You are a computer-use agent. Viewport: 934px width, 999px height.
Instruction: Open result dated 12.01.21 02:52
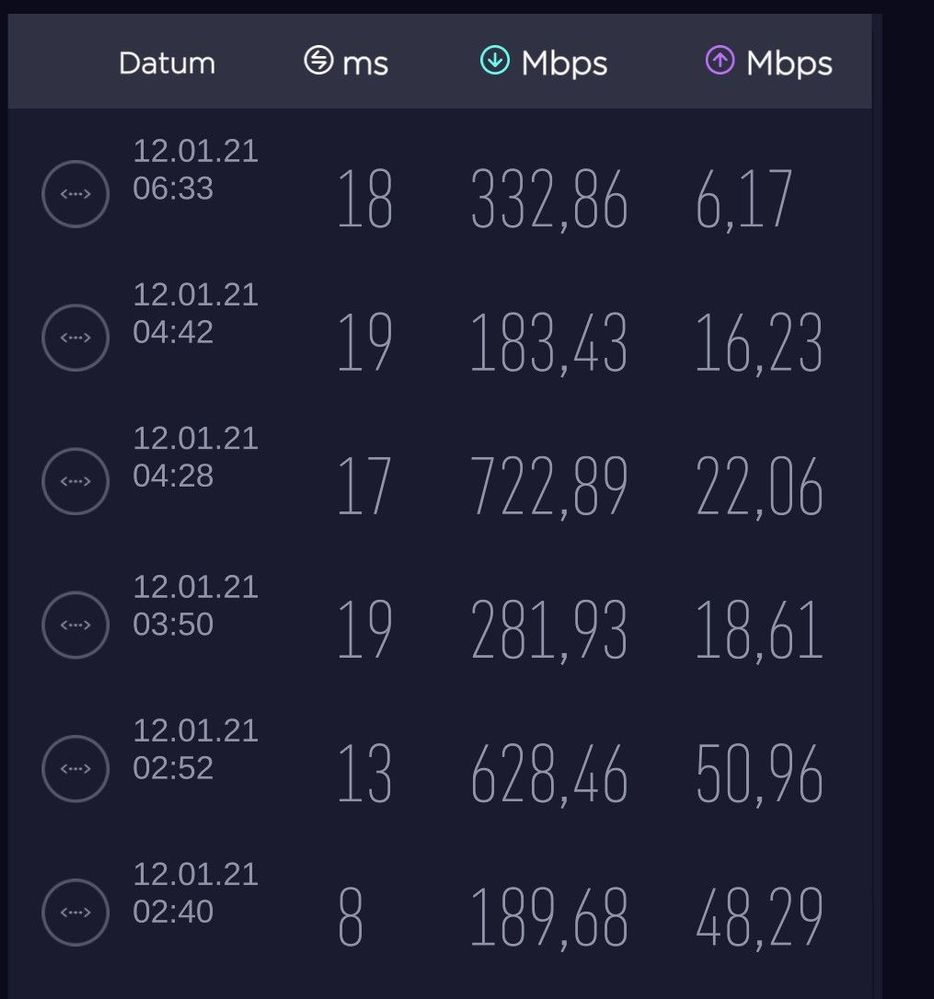[195, 749]
